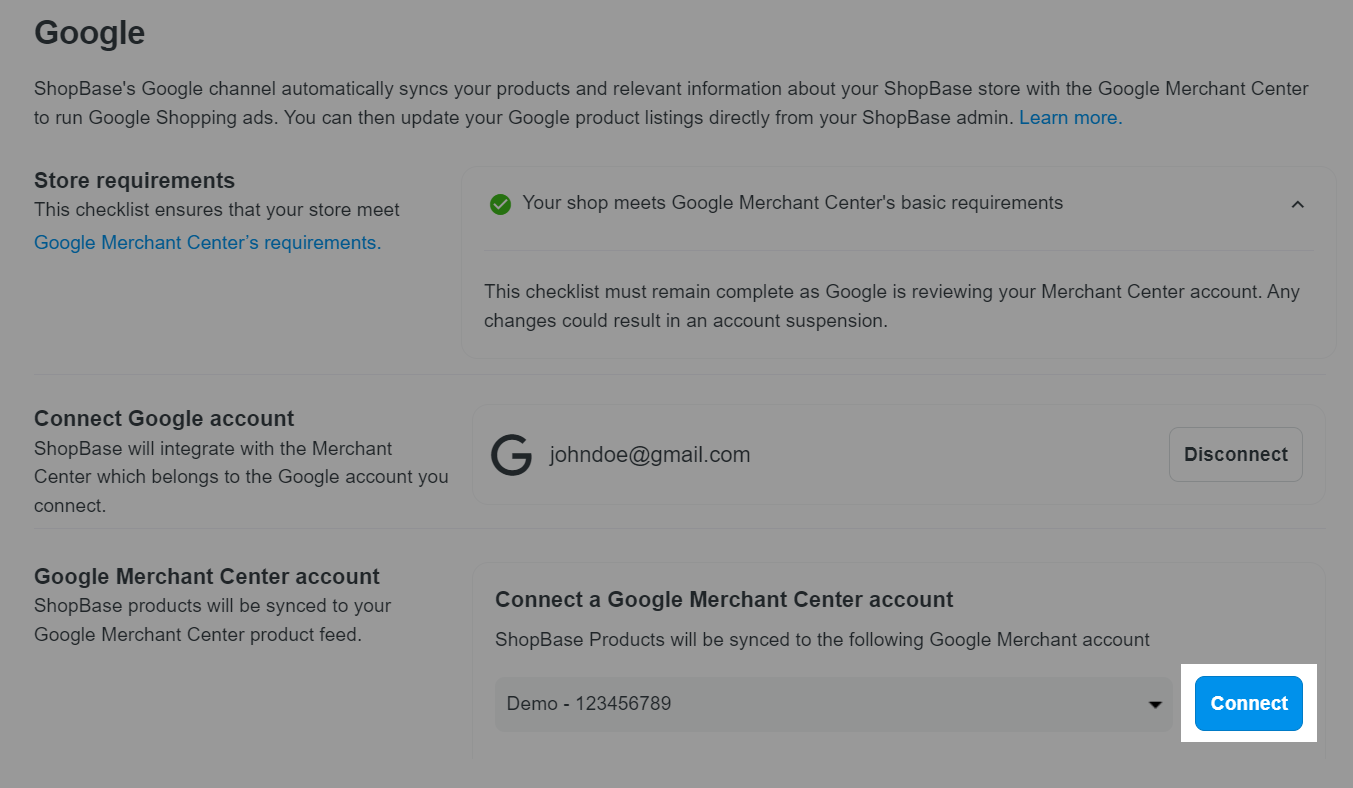Click the Google G logo icon

coord(511,455)
